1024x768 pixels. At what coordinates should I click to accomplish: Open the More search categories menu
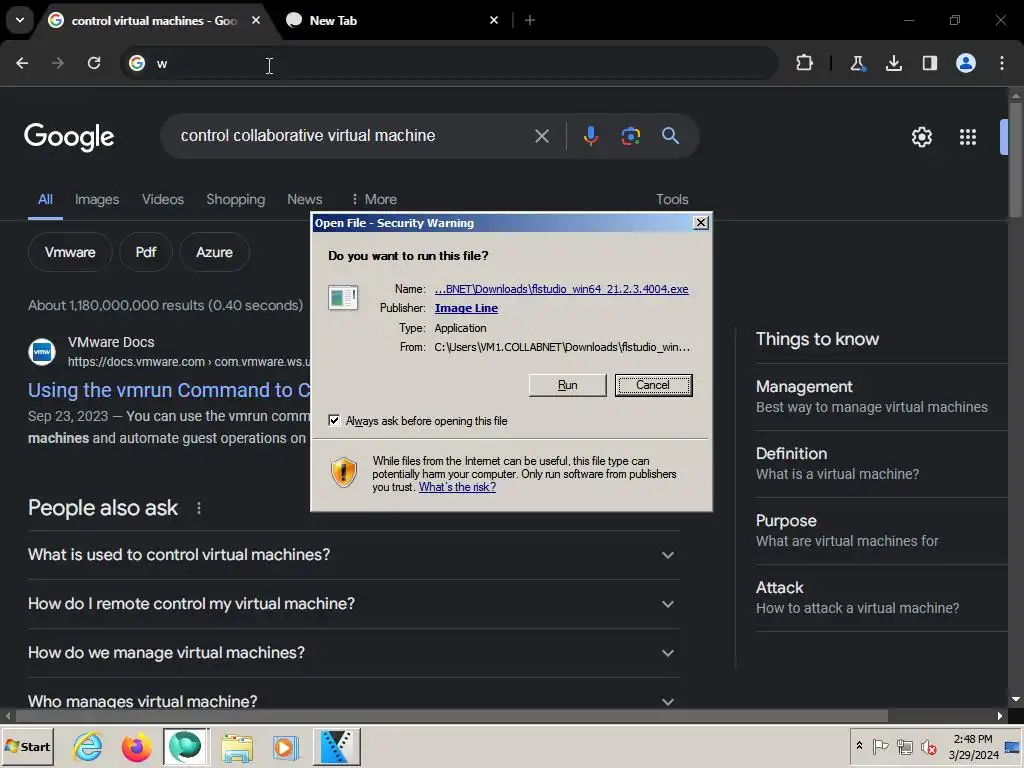pyautogui.click(x=374, y=199)
